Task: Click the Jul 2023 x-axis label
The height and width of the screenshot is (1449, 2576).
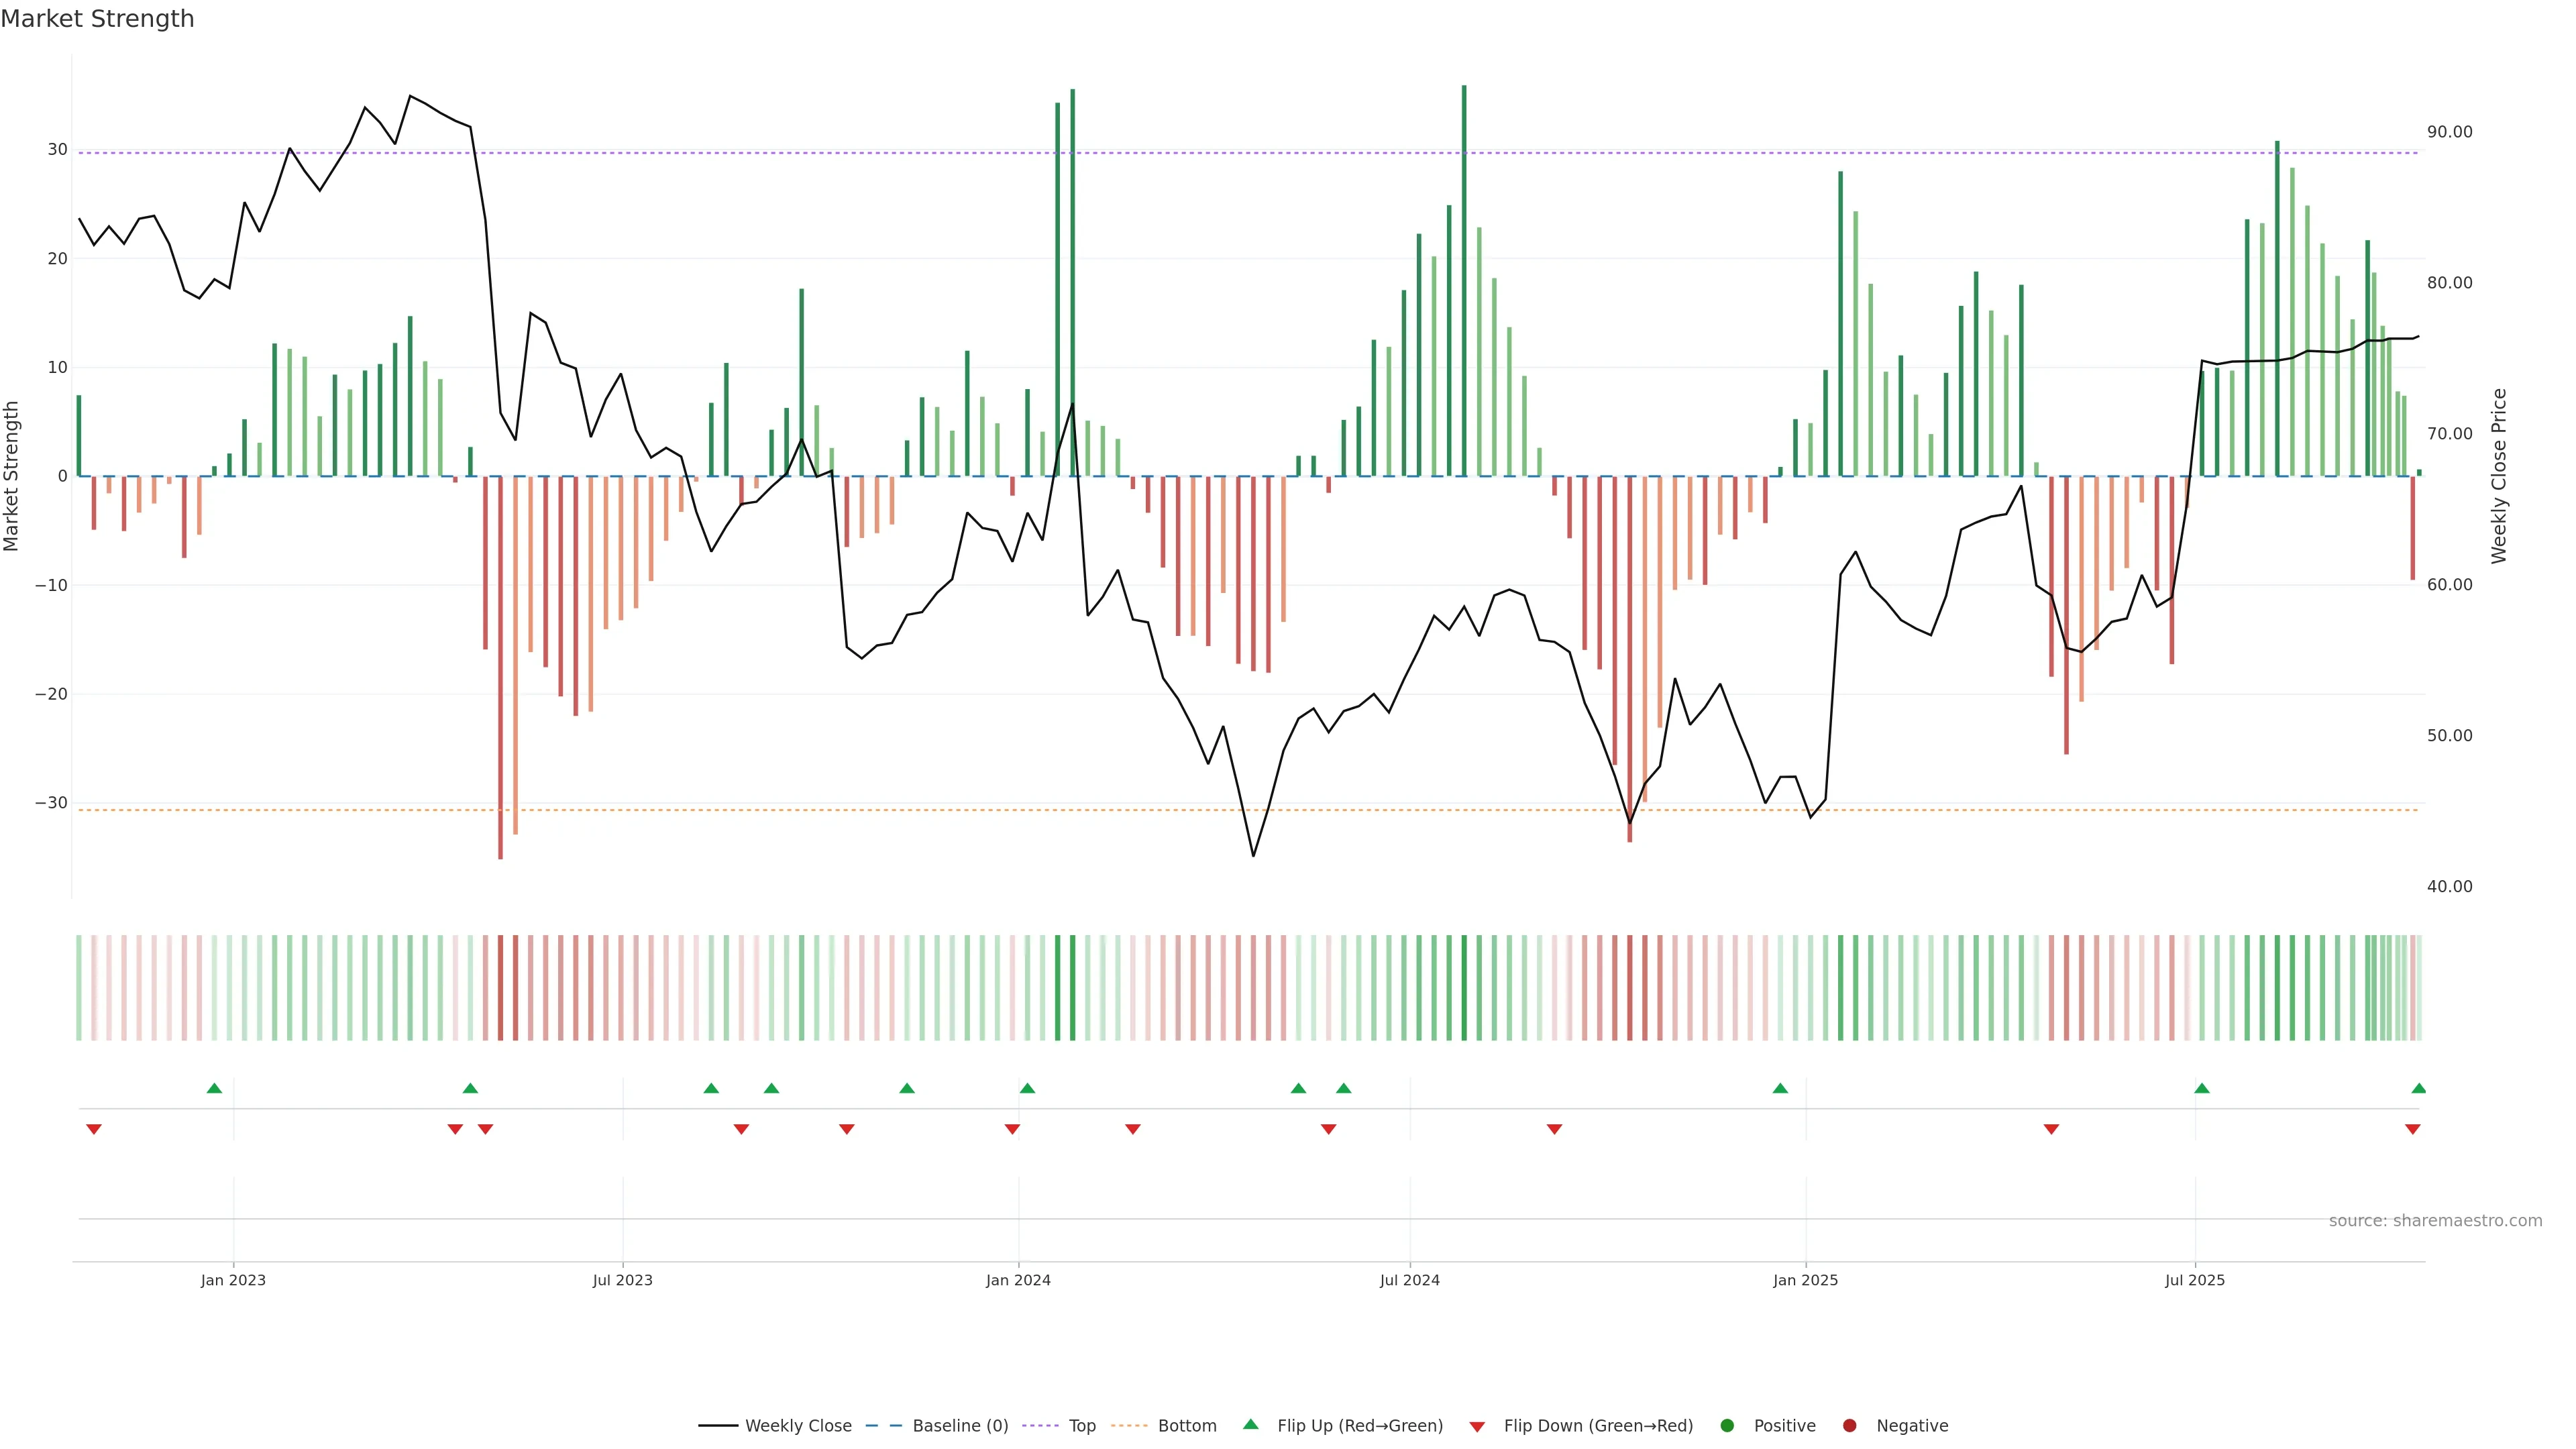Action: [622, 1280]
